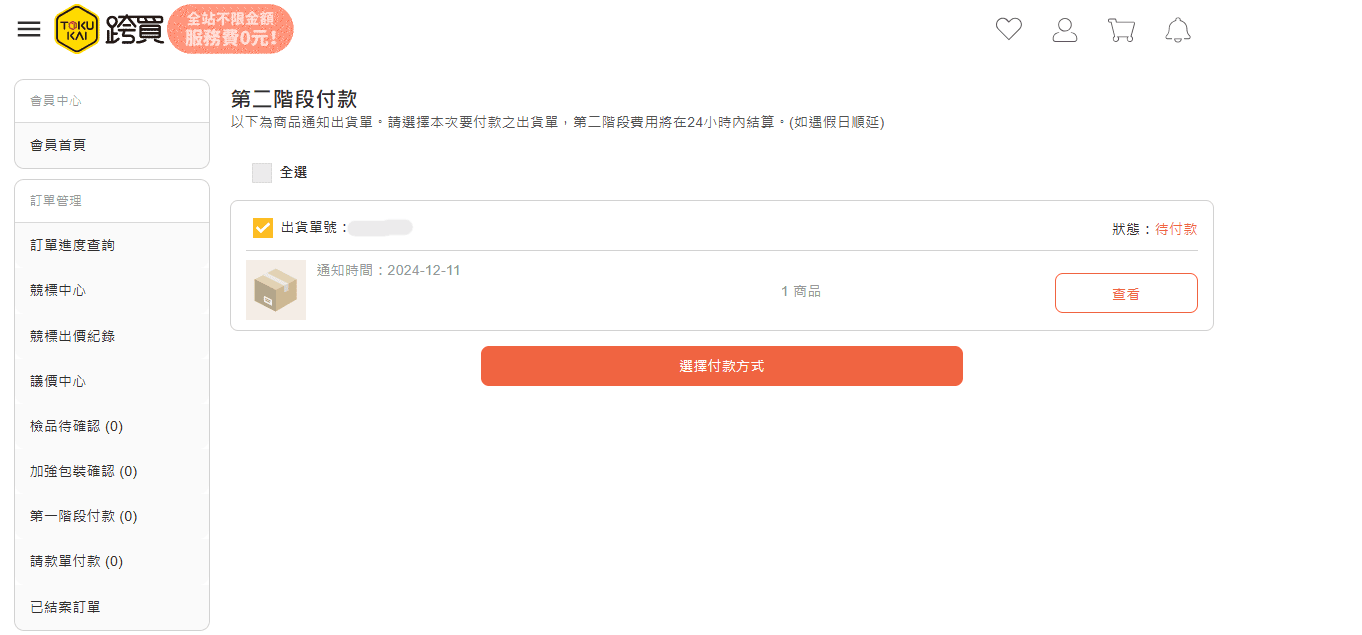Open the wishlist heart icon
The image size is (1362, 635).
click(x=1009, y=30)
